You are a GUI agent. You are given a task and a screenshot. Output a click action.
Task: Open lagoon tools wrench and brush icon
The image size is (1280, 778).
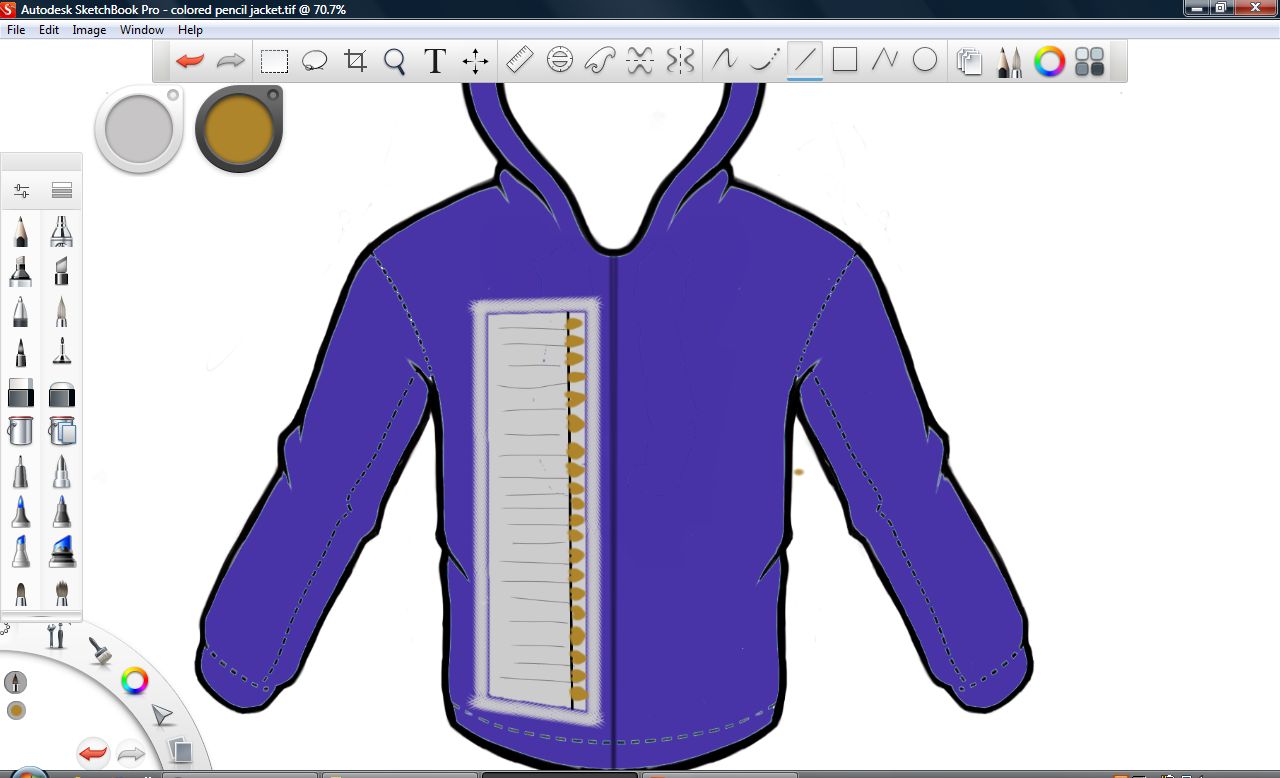pos(57,635)
